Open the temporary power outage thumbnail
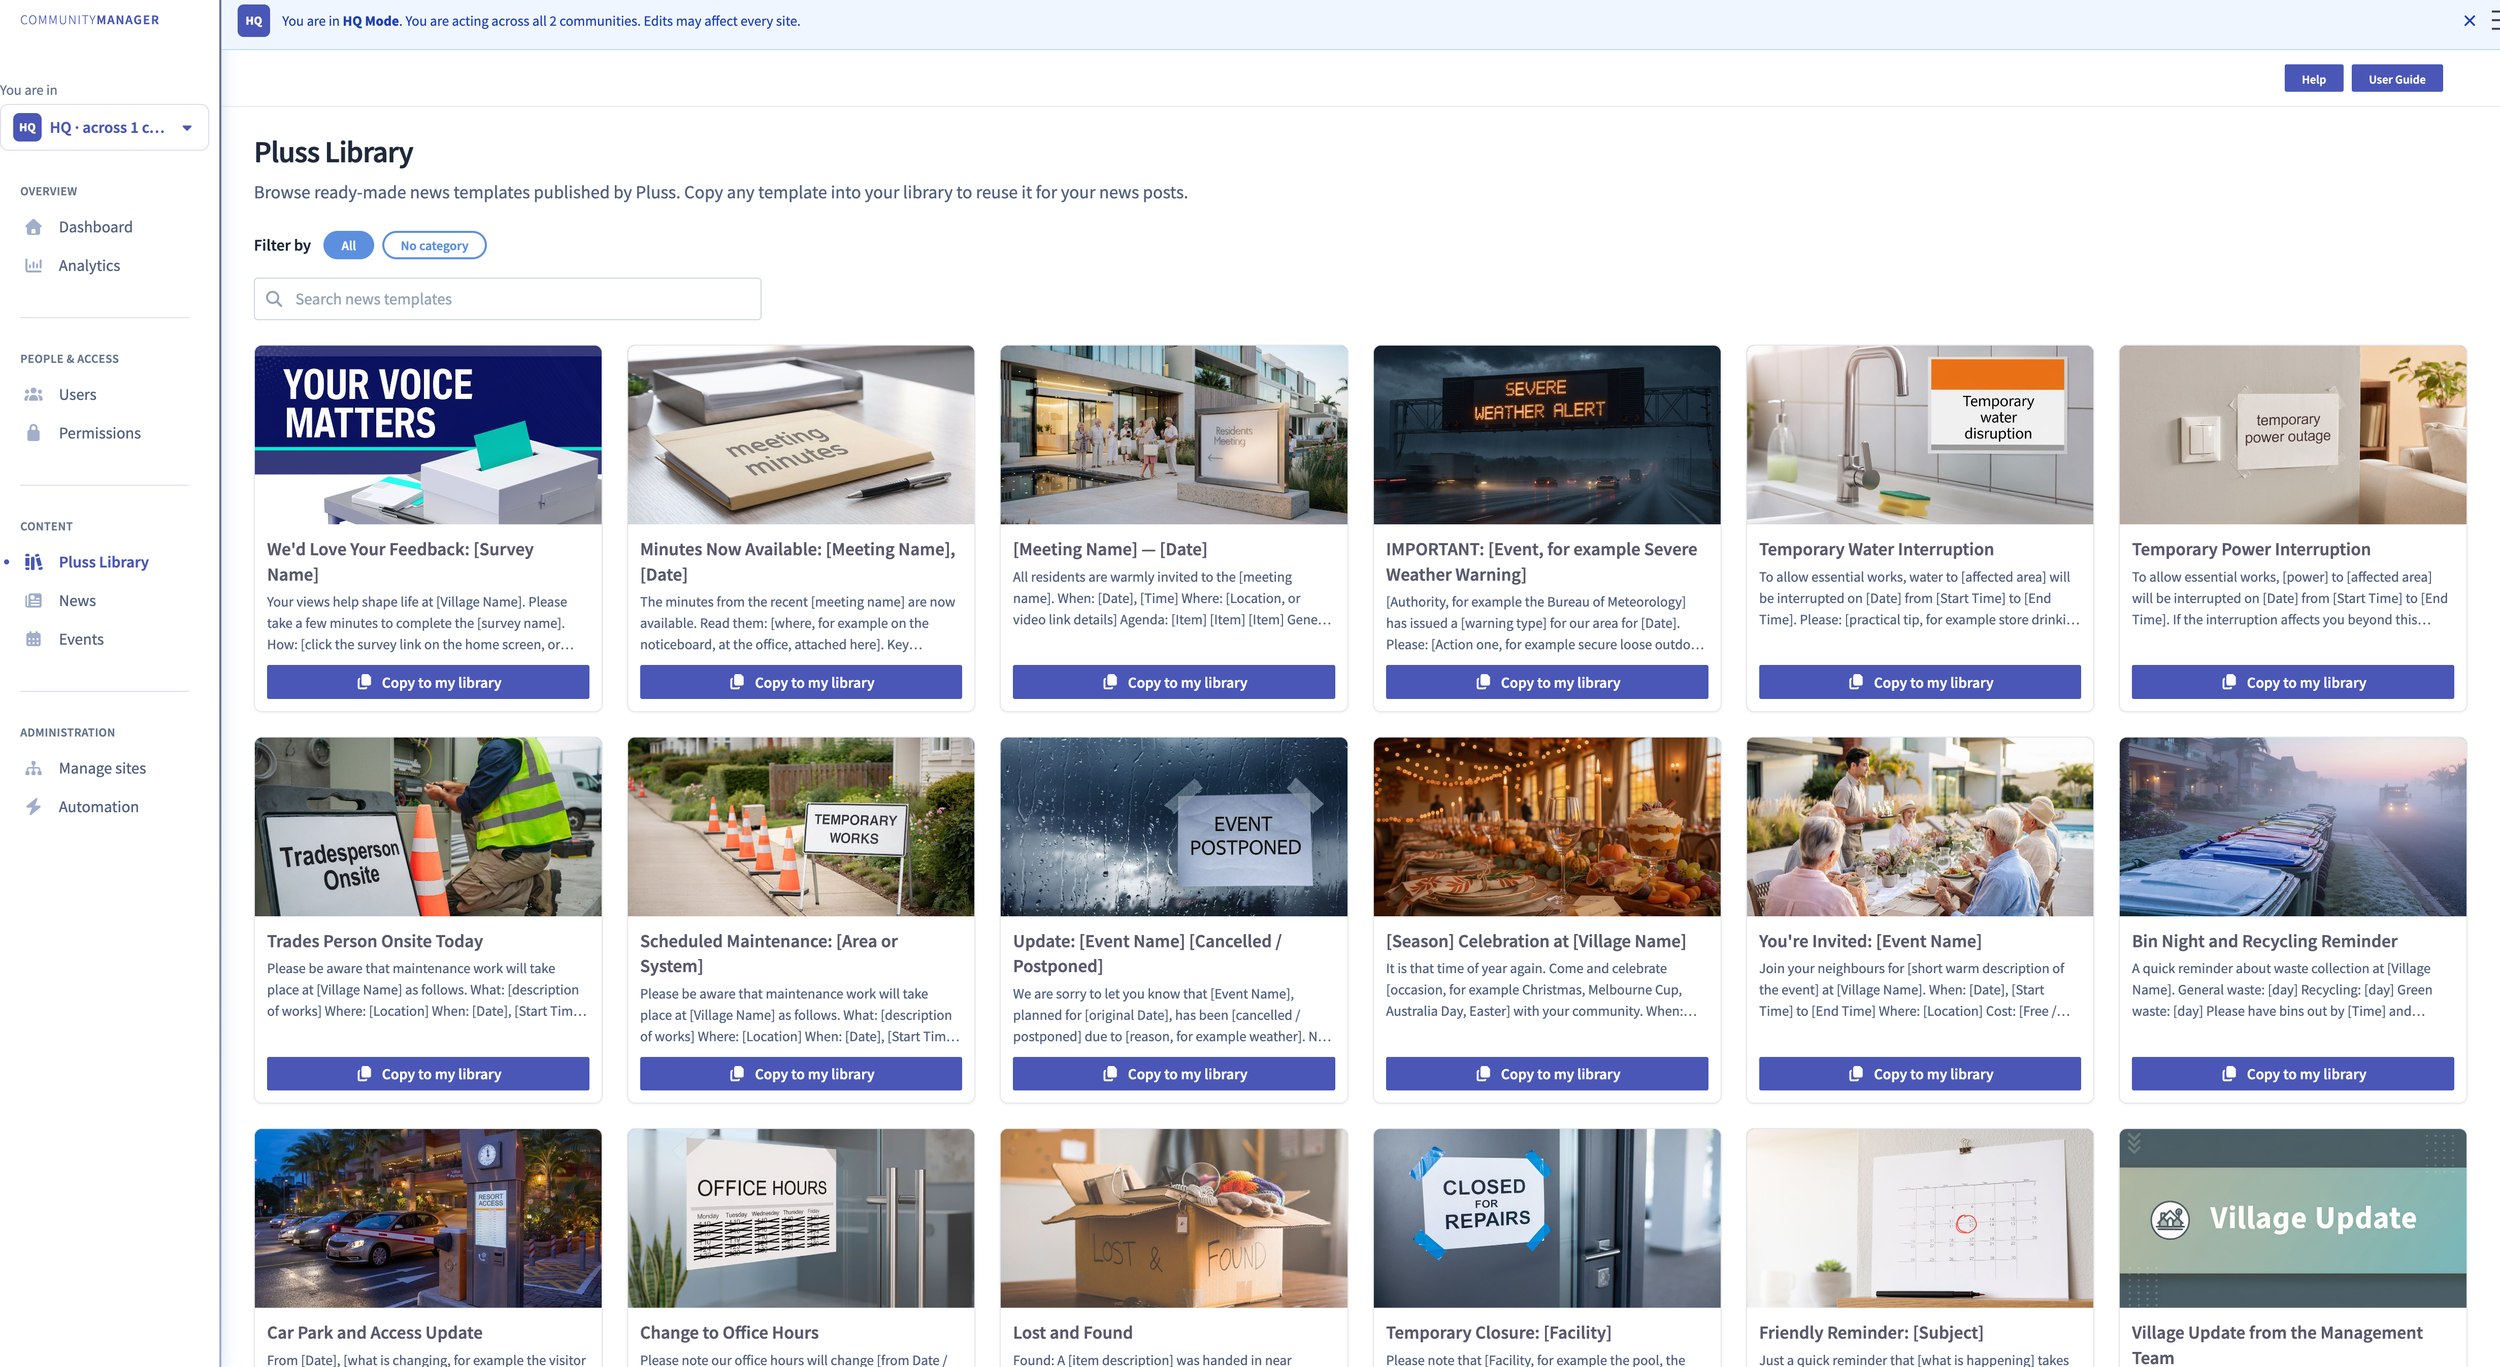Viewport: 2500px width, 1367px height. pyautogui.click(x=2293, y=435)
